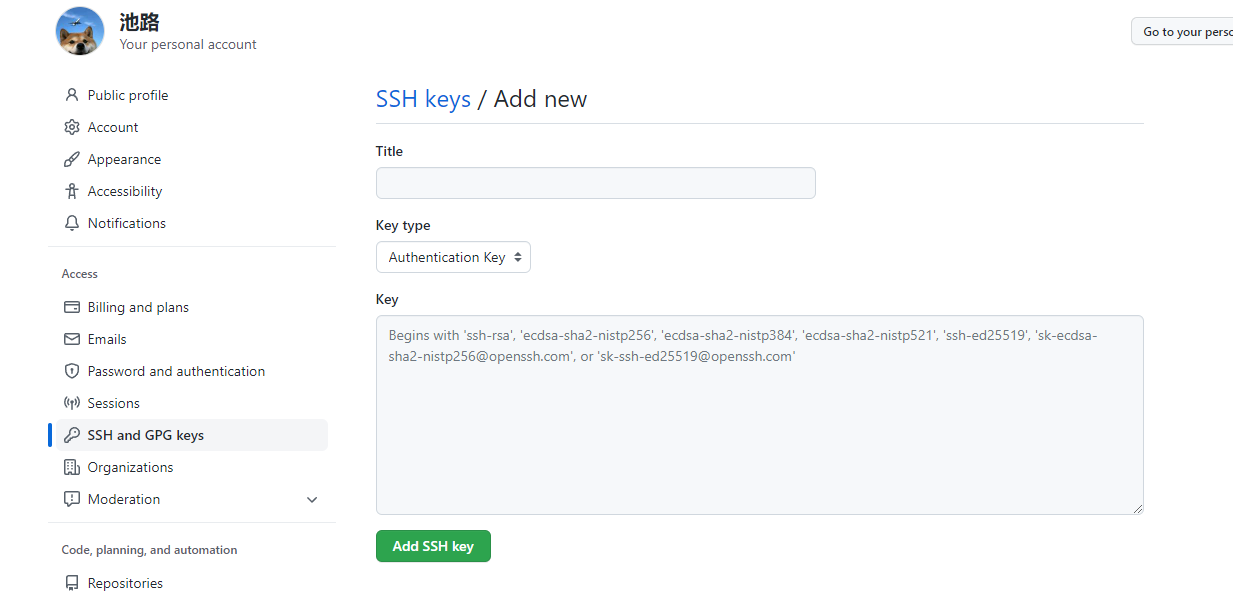Click the Billing credit card icon
1233x606 pixels.
coord(71,307)
